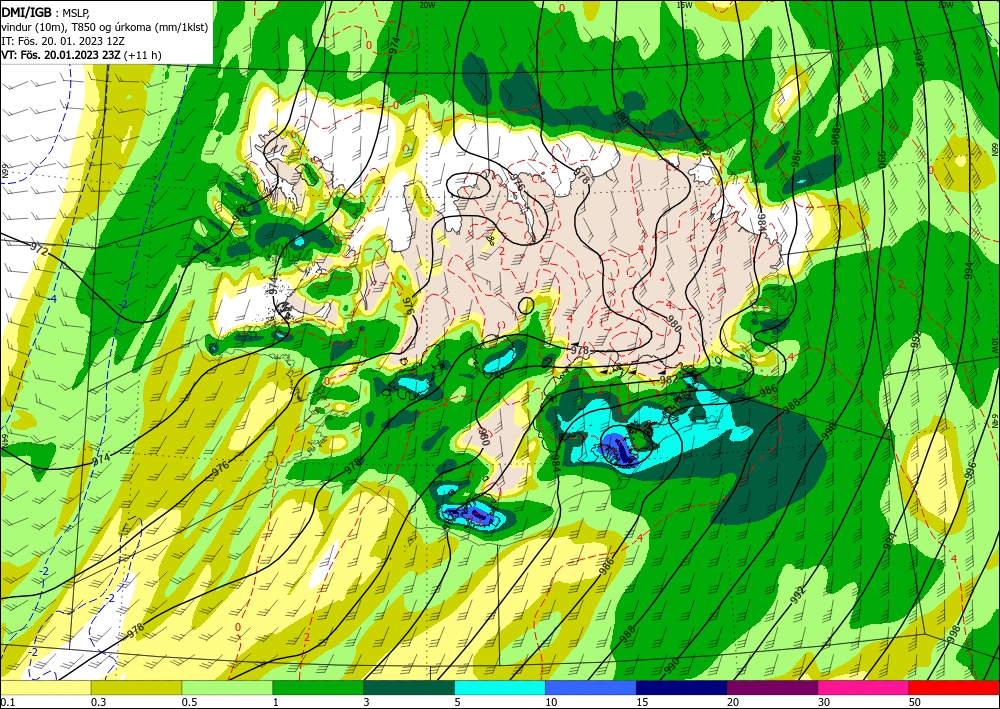
Task: Click the '5' legend value
Action: coord(458,702)
